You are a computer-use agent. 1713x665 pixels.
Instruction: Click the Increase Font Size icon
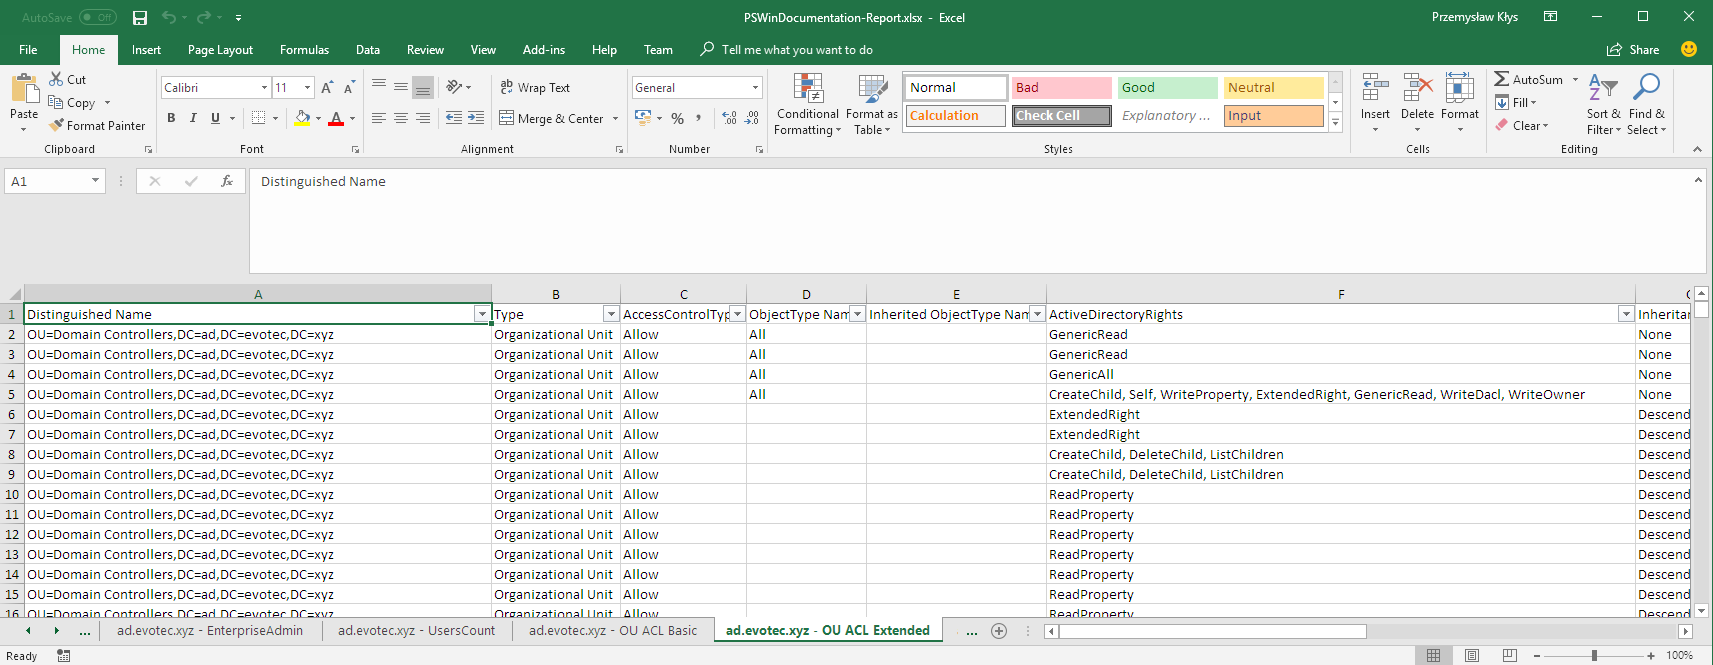pos(327,88)
